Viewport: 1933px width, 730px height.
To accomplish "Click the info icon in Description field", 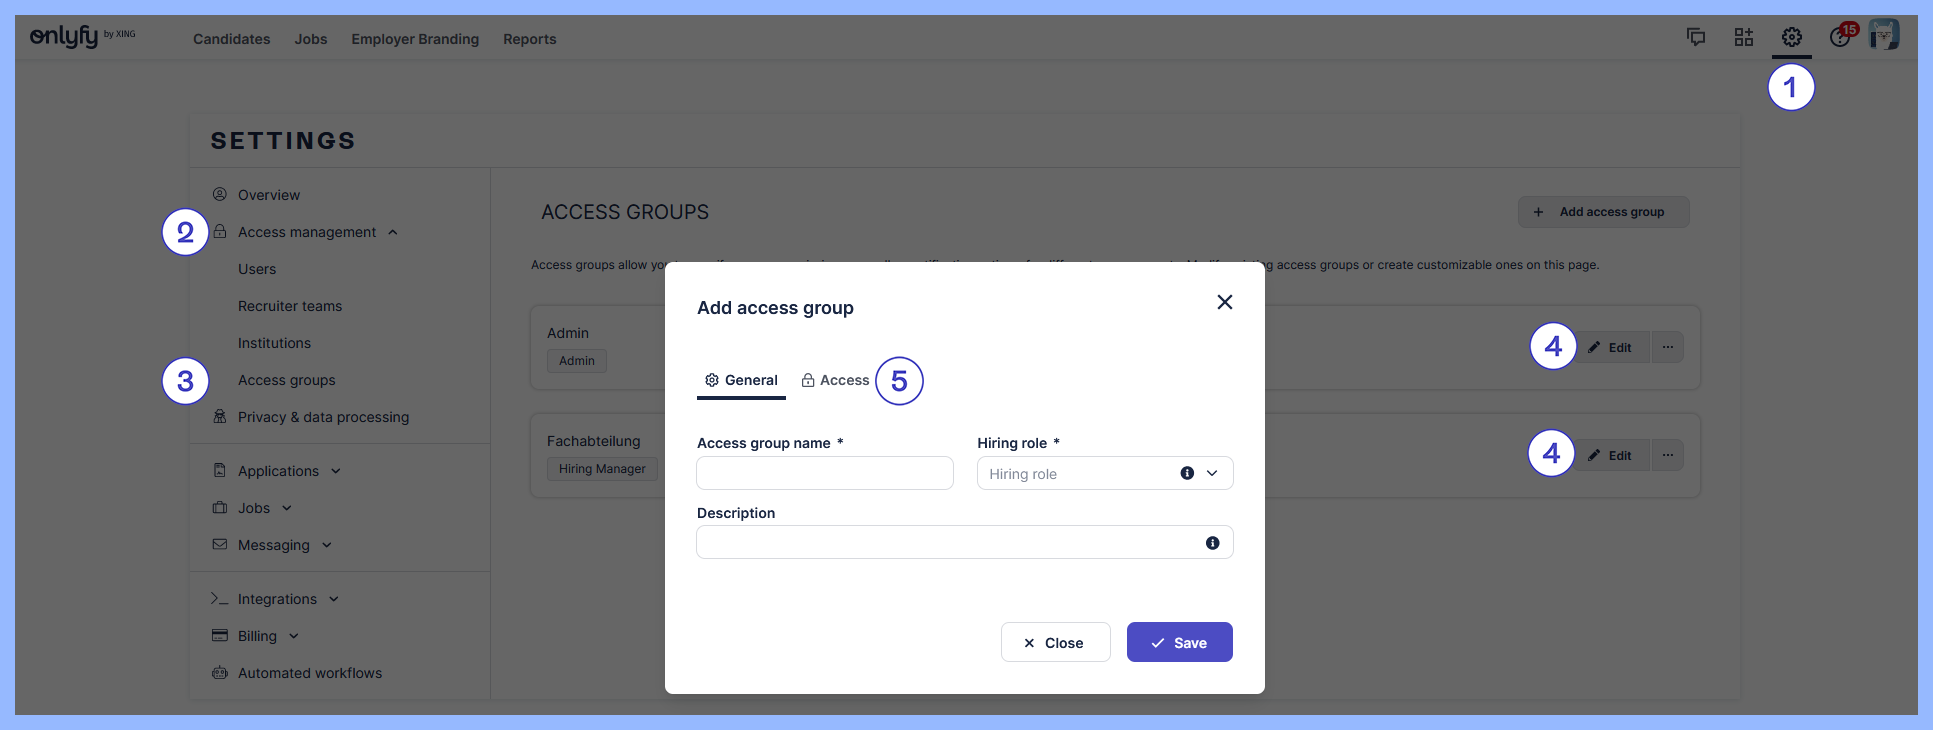I will point(1212,543).
